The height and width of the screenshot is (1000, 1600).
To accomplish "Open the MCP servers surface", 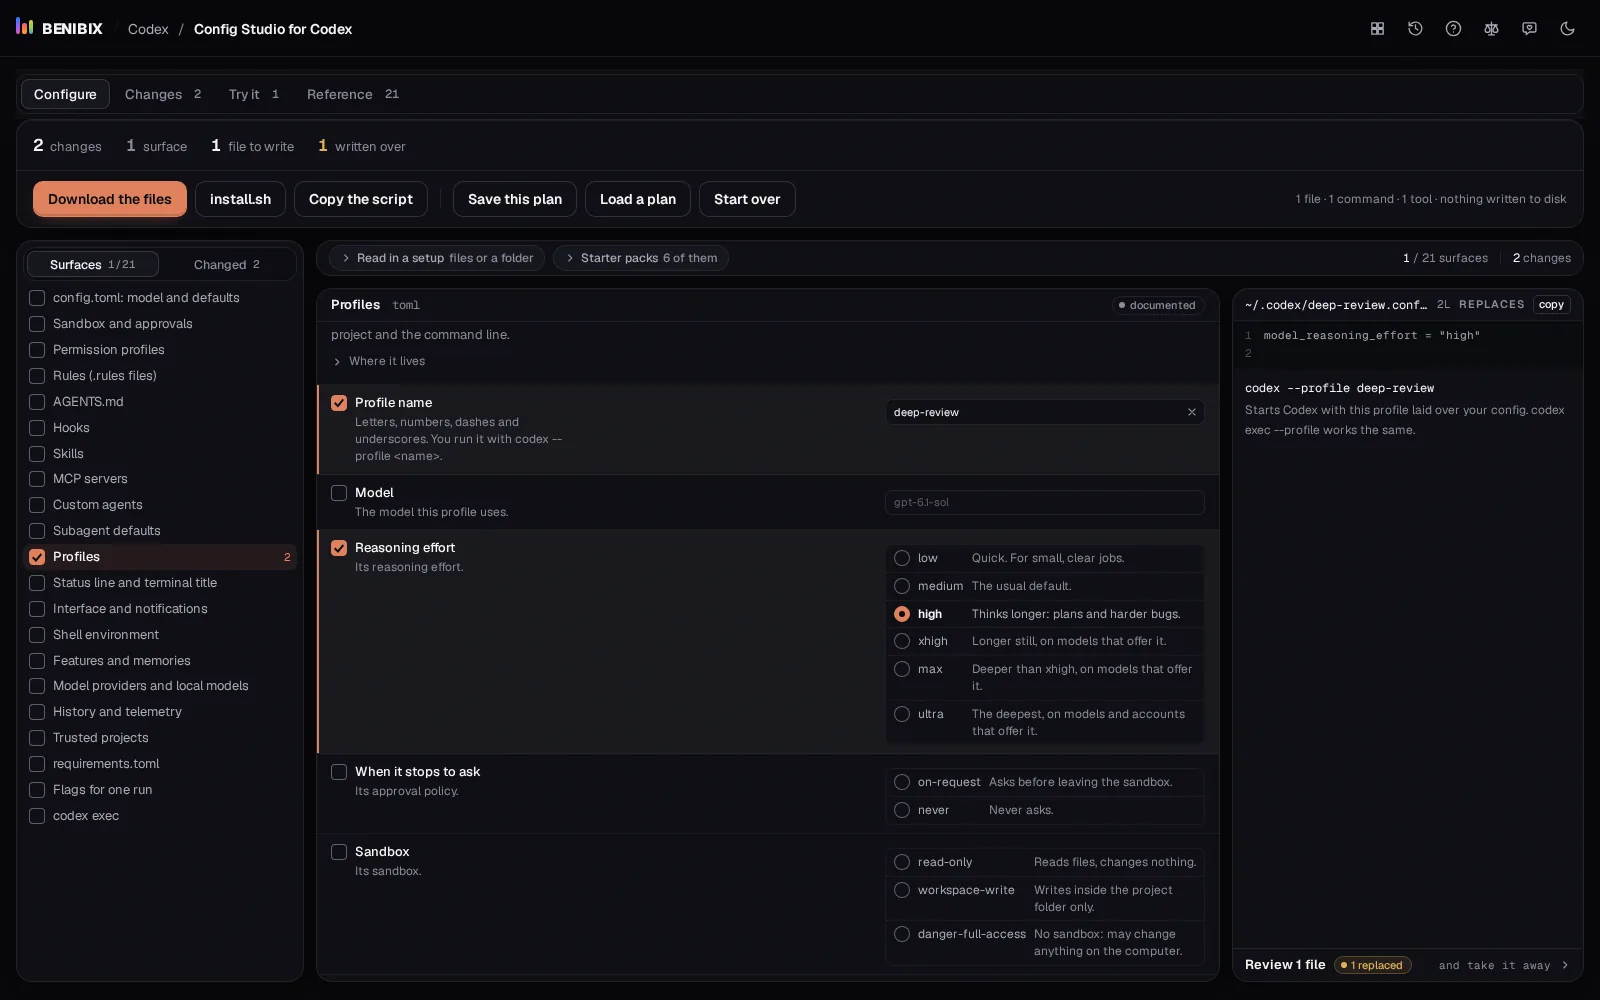I will (x=160, y=479).
